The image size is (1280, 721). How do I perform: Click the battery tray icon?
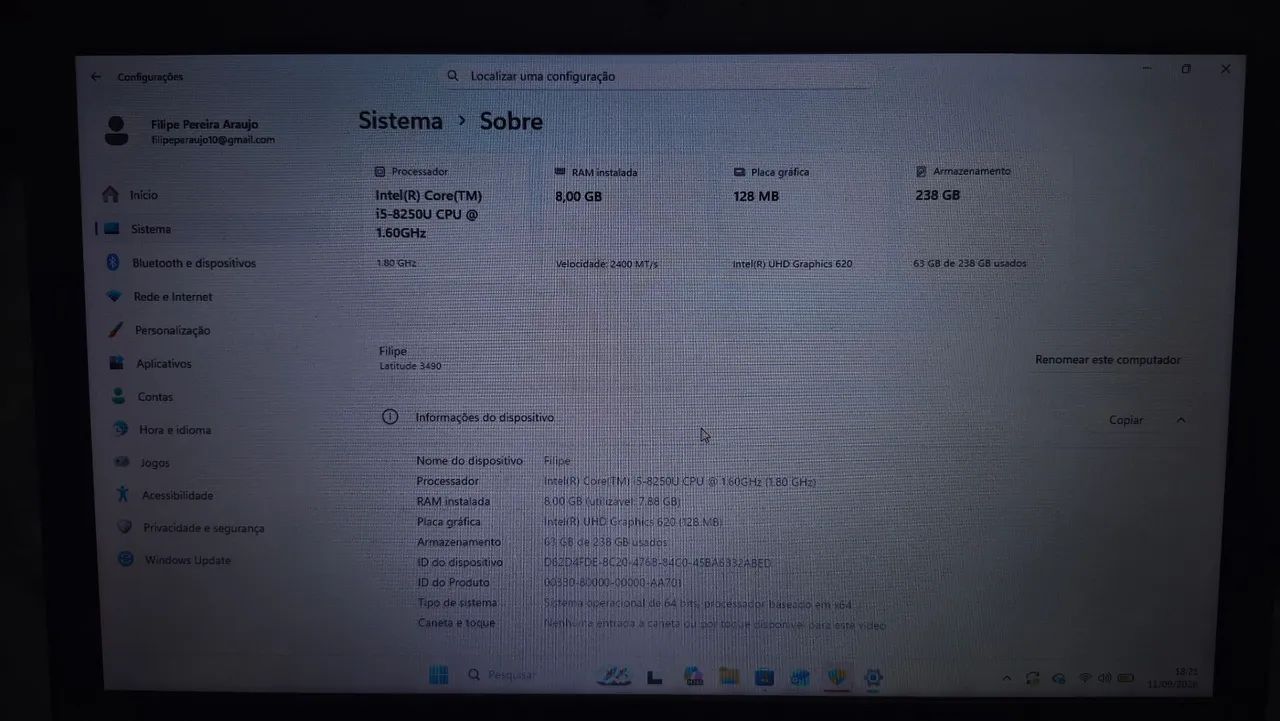tap(1126, 678)
